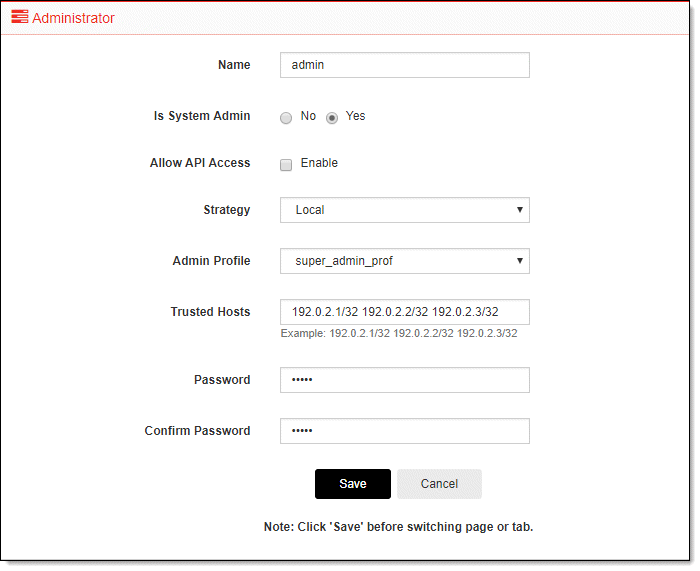
Task: Select the Yes radio button for Is System Admin
Action: pos(332,117)
